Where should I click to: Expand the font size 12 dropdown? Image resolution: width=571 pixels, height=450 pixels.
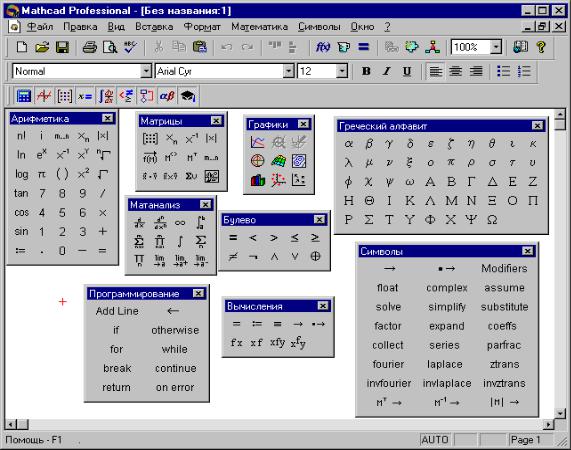(x=342, y=71)
